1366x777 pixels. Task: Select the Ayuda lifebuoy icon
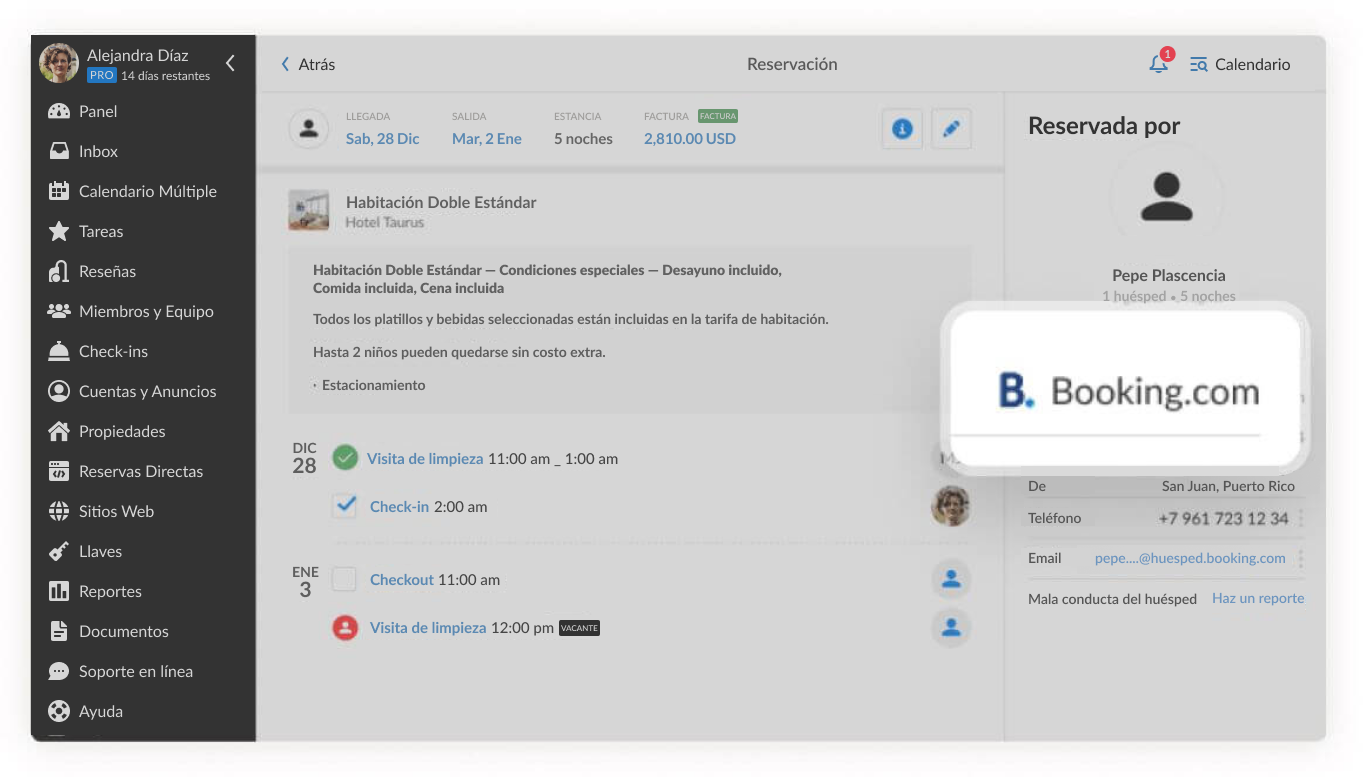(59, 711)
